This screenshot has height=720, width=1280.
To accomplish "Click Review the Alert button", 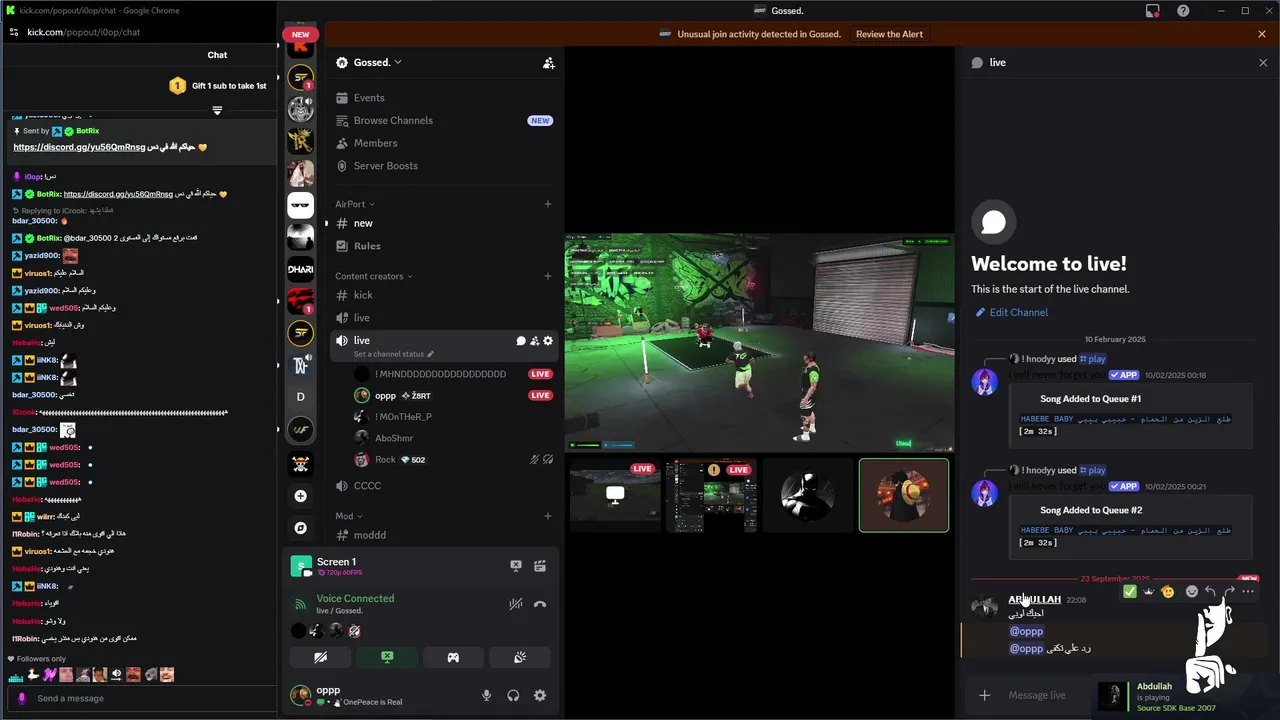I will 889,34.
